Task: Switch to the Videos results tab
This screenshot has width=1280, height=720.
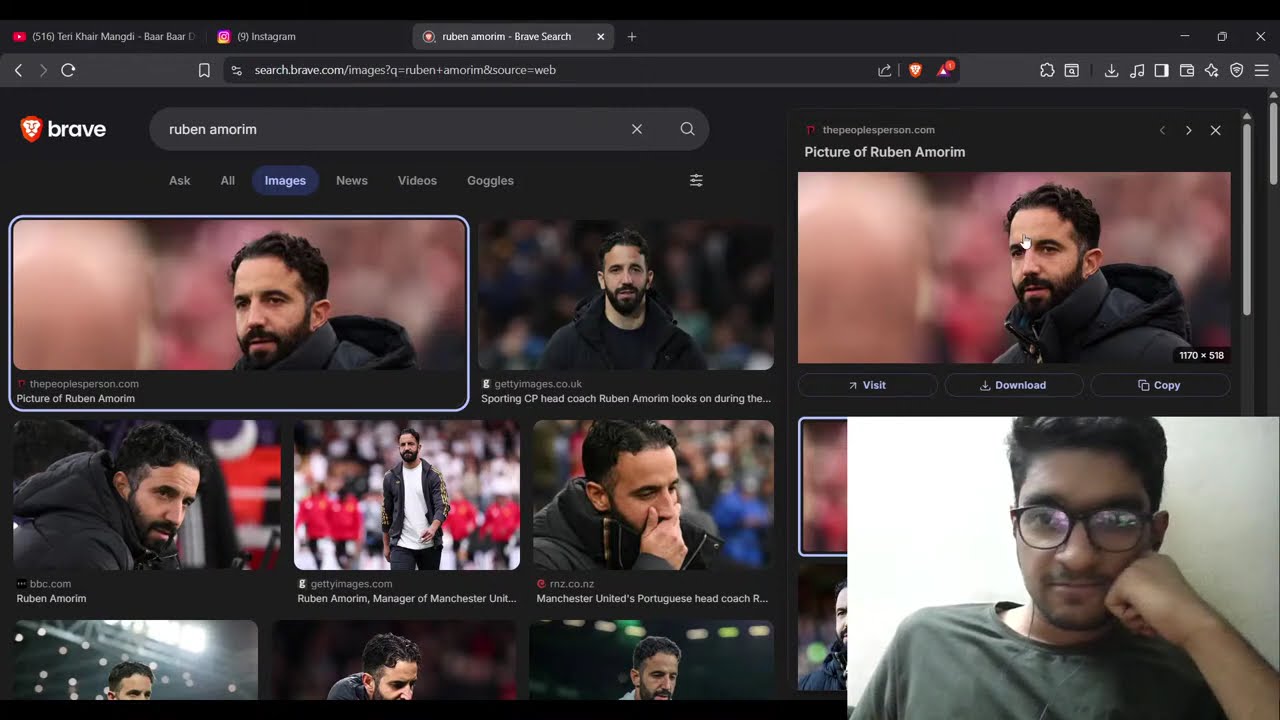Action: click(417, 181)
